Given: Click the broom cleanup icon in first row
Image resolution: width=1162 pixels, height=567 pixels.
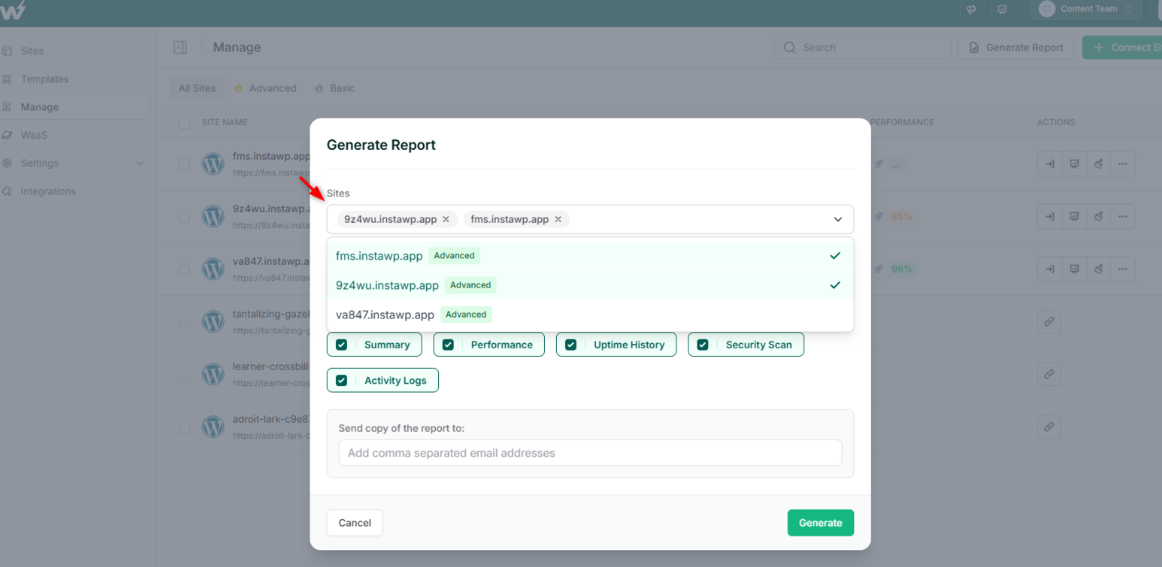Looking at the screenshot, I should [x=1098, y=164].
